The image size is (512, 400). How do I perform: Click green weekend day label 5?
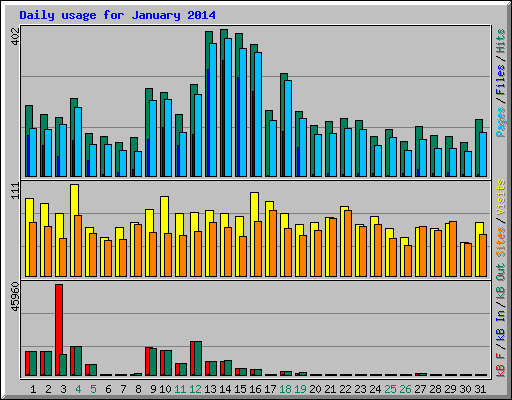93,389
